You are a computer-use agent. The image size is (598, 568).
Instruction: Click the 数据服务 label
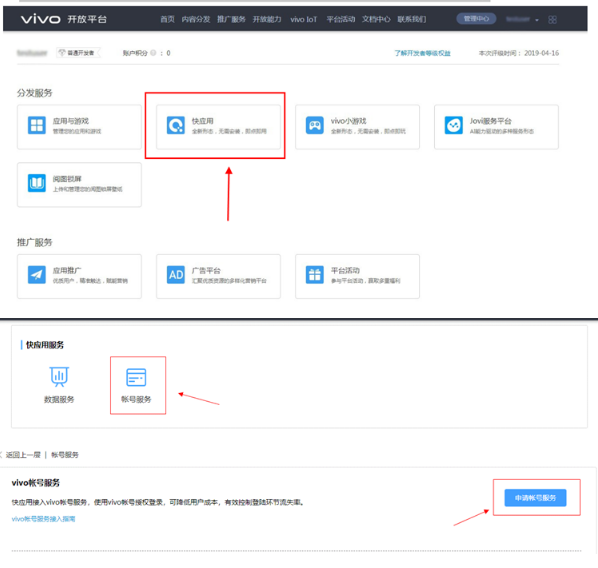pyautogui.click(x=59, y=399)
